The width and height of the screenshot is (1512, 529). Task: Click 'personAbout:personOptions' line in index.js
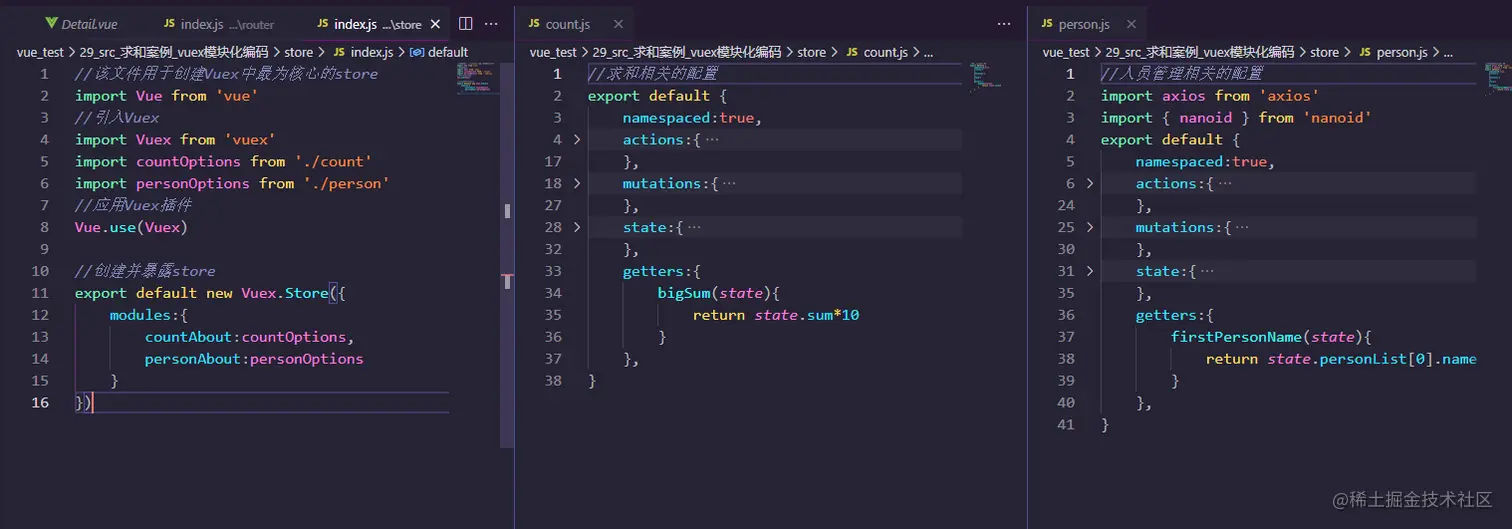(x=254, y=359)
